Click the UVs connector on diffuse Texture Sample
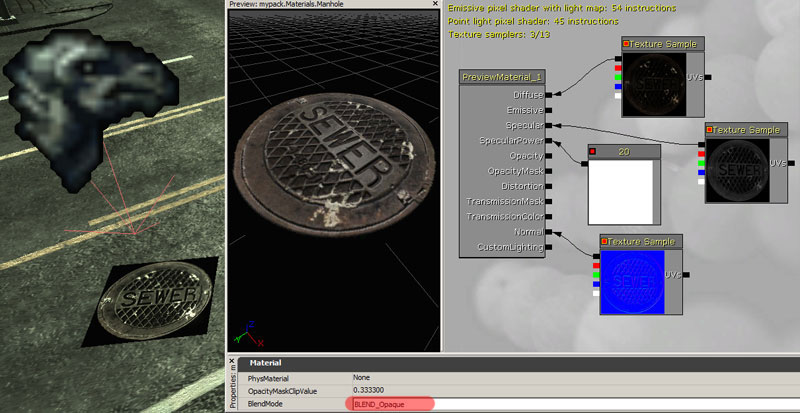This screenshot has width=800, height=413. tap(708, 77)
